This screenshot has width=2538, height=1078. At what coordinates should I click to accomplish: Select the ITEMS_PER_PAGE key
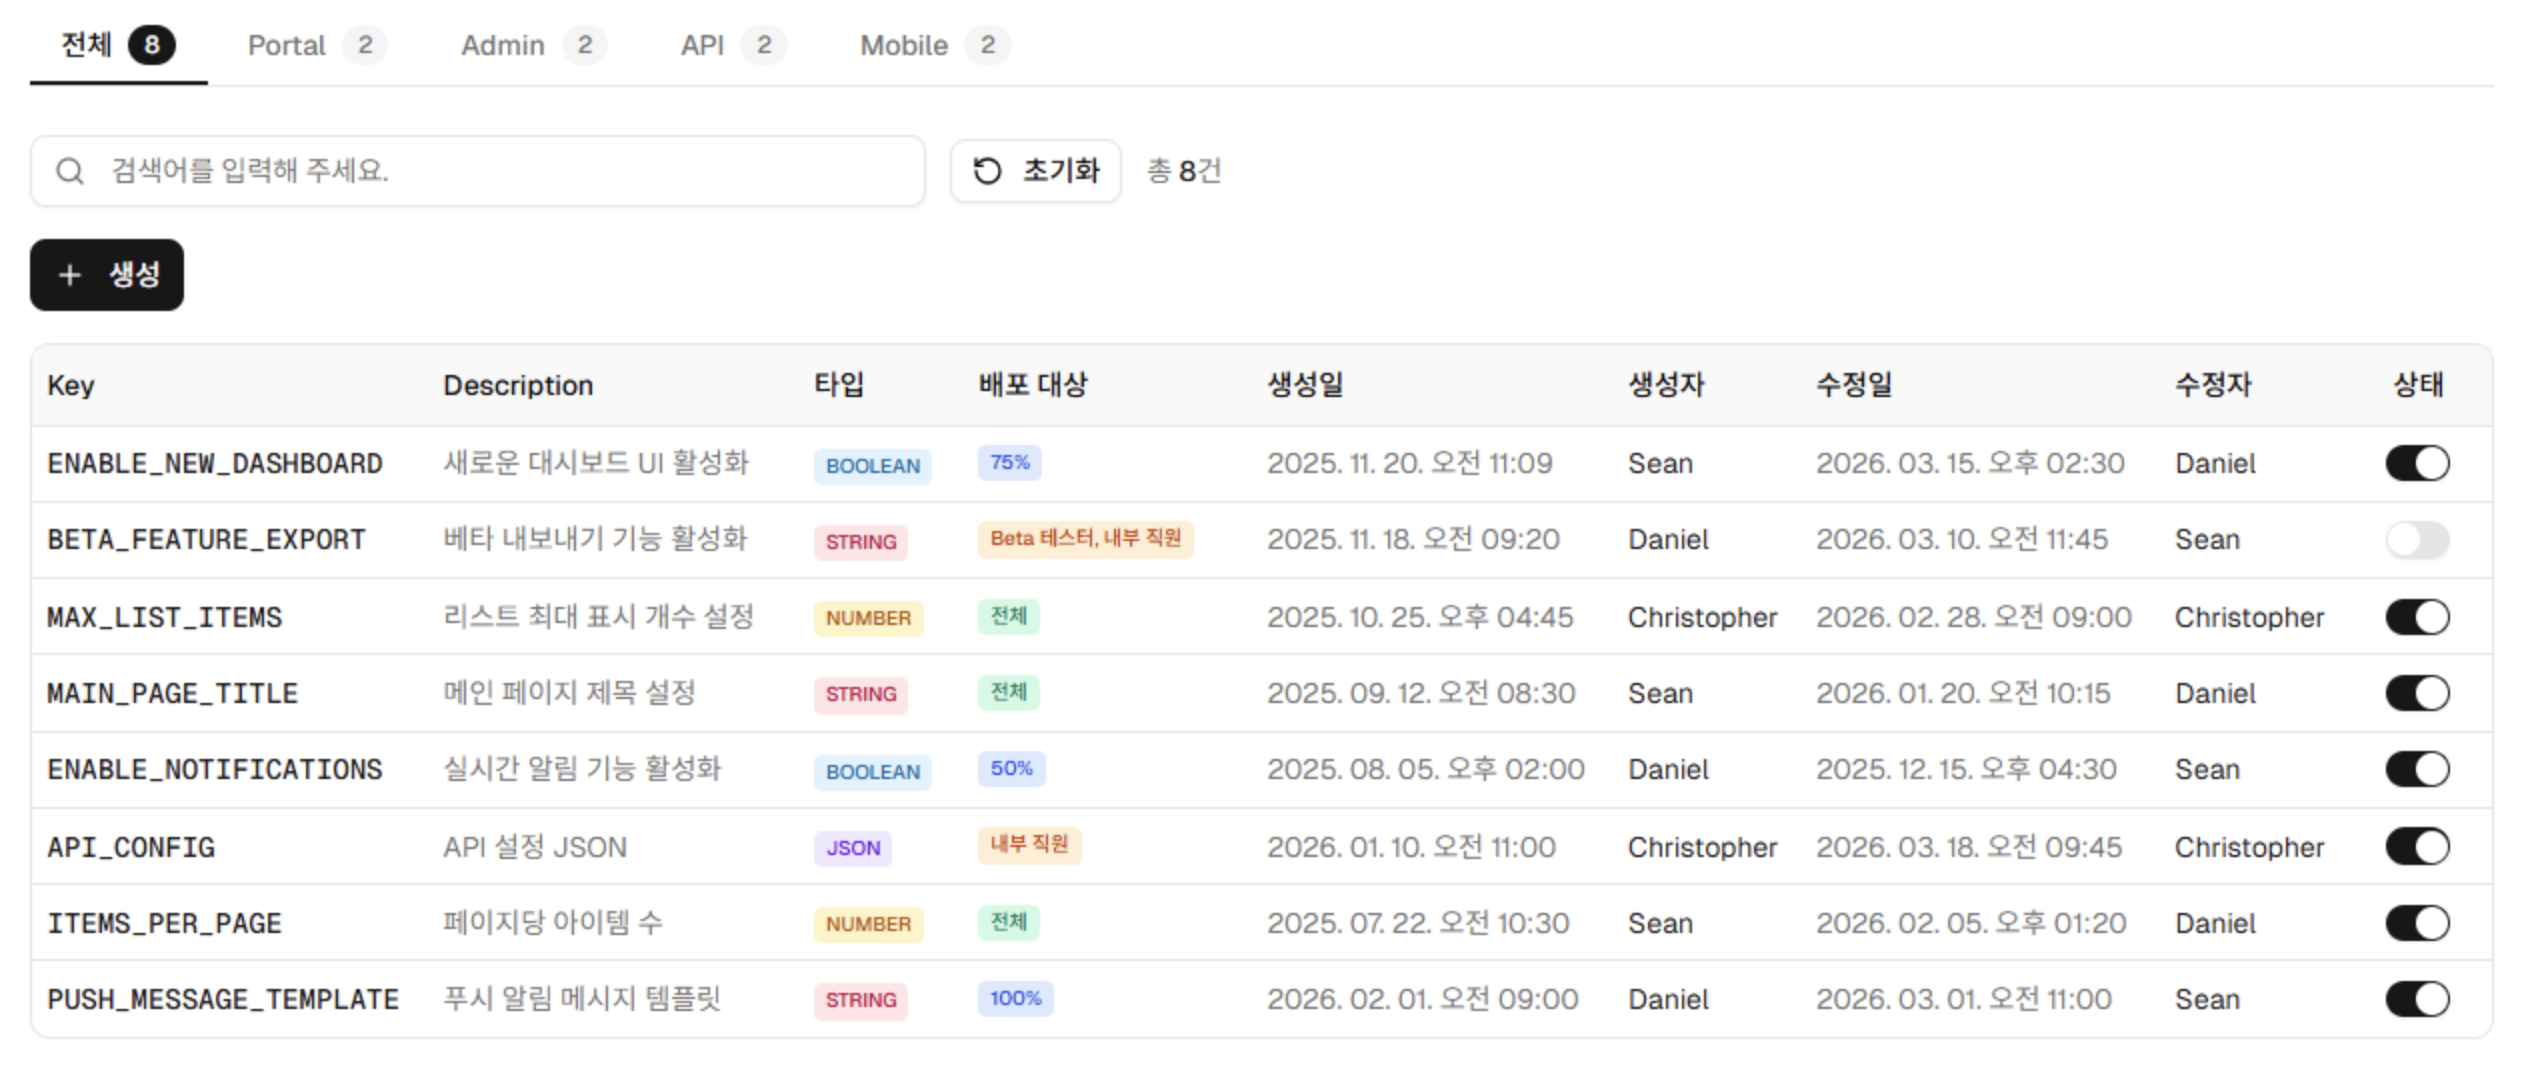164,924
